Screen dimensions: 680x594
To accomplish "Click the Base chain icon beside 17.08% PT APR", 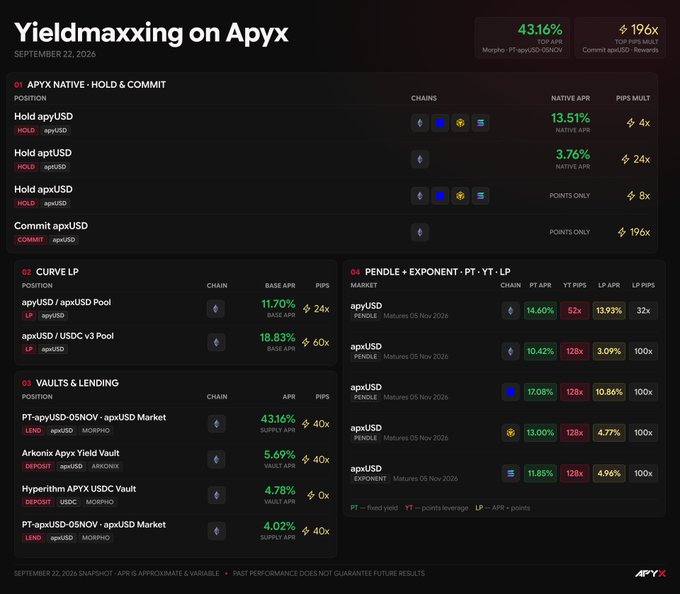I will (x=510, y=392).
